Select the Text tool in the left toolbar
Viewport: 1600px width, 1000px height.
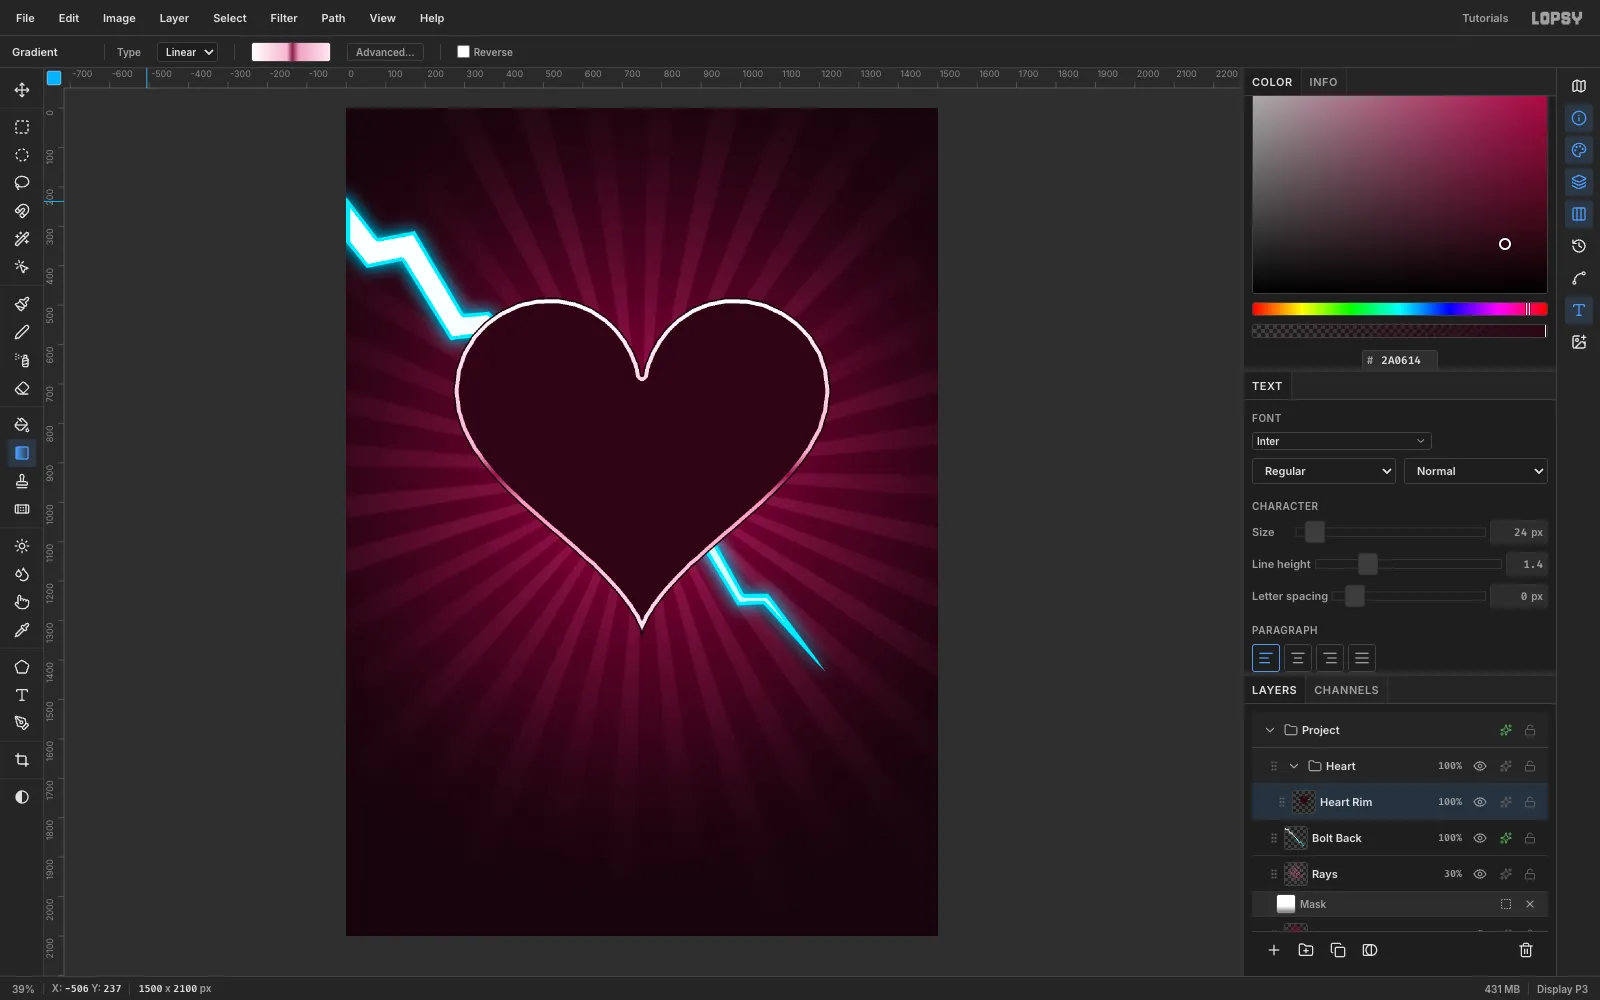(x=22, y=695)
